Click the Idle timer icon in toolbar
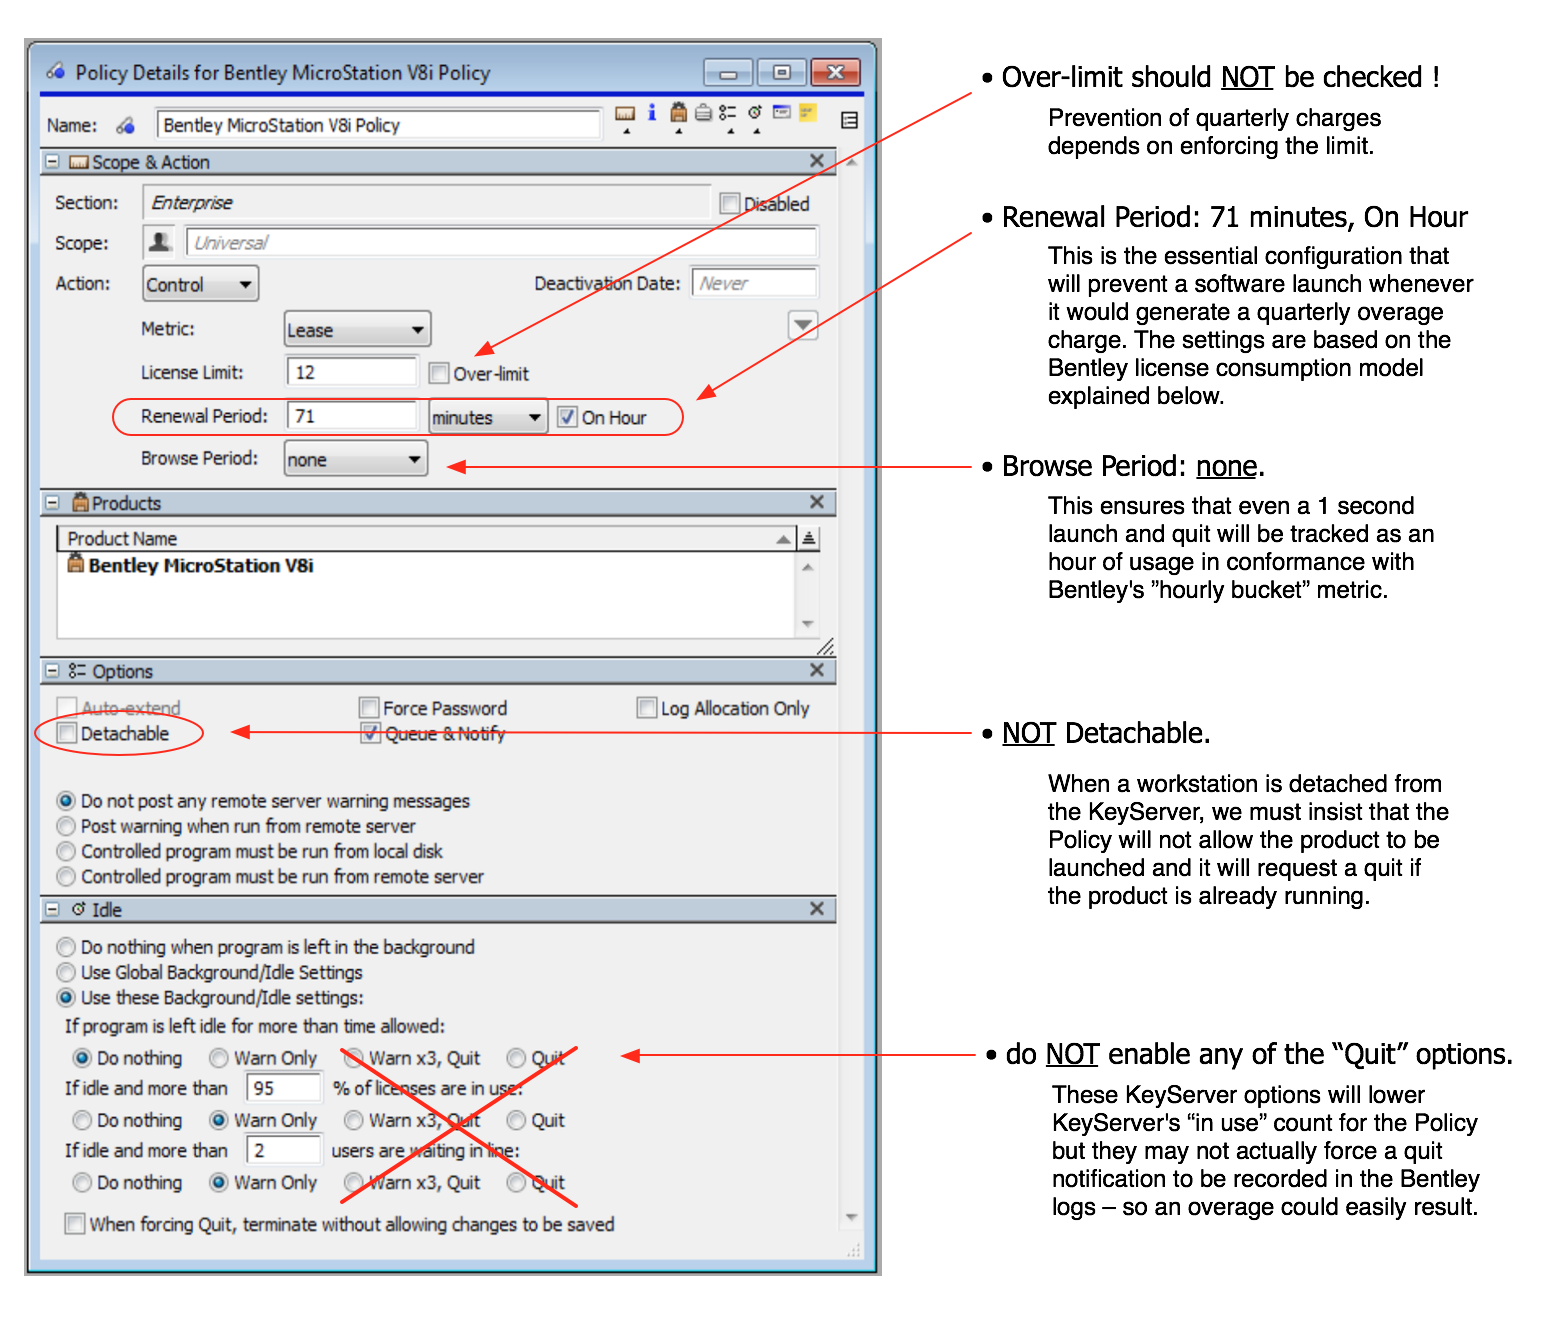The image size is (1564, 1328). coord(755,113)
